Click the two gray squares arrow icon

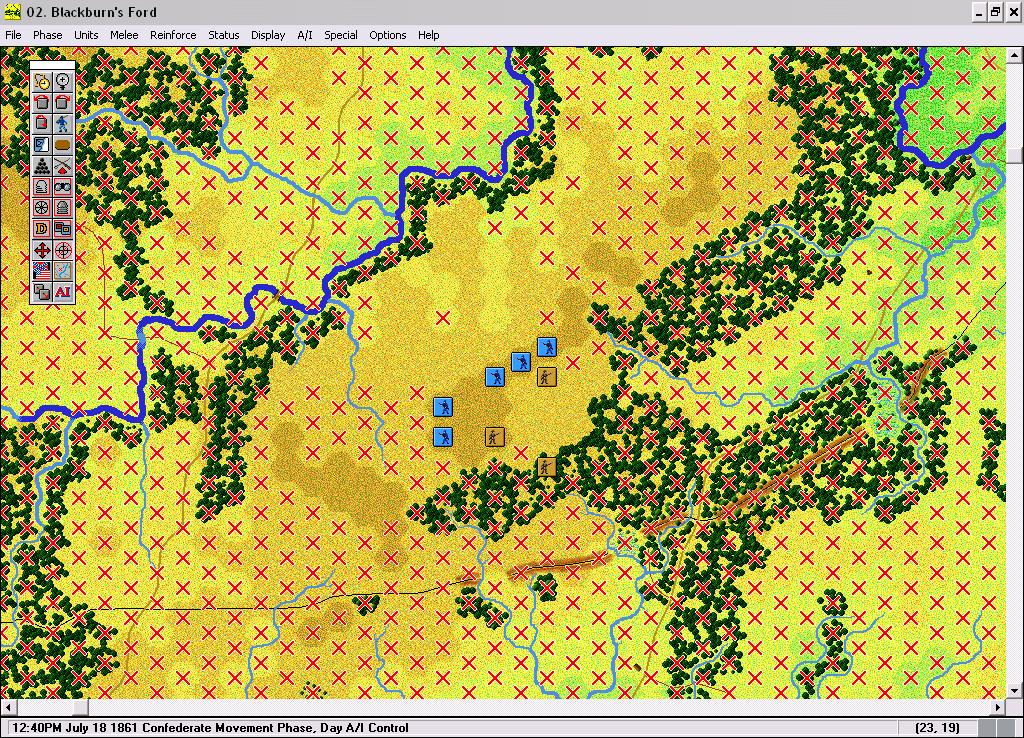point(42,291)
